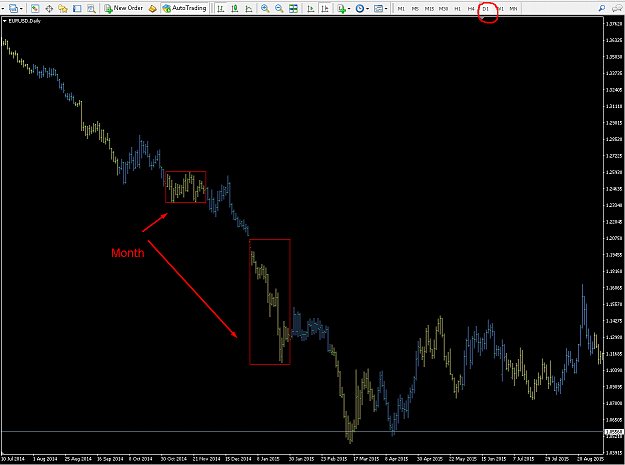Switch chart to line chart mode
The image size is (625, 465).
[x=249, y=8]
